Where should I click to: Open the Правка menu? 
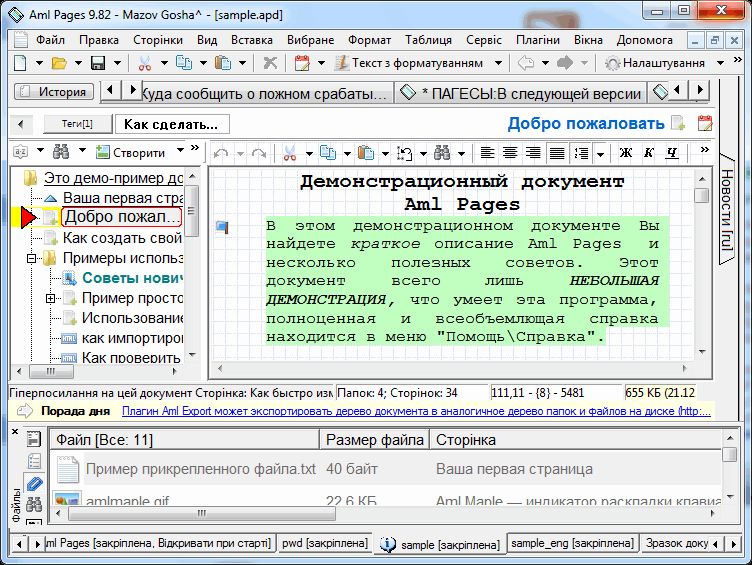pos(99,40)
